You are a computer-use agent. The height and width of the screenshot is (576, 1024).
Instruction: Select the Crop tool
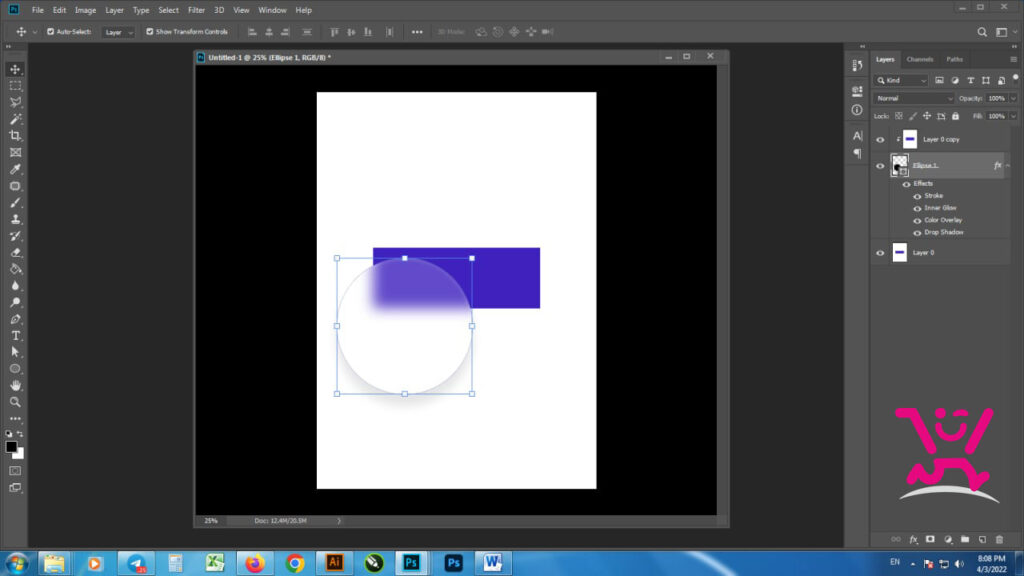pyautogui.click(x=15, y=136)
